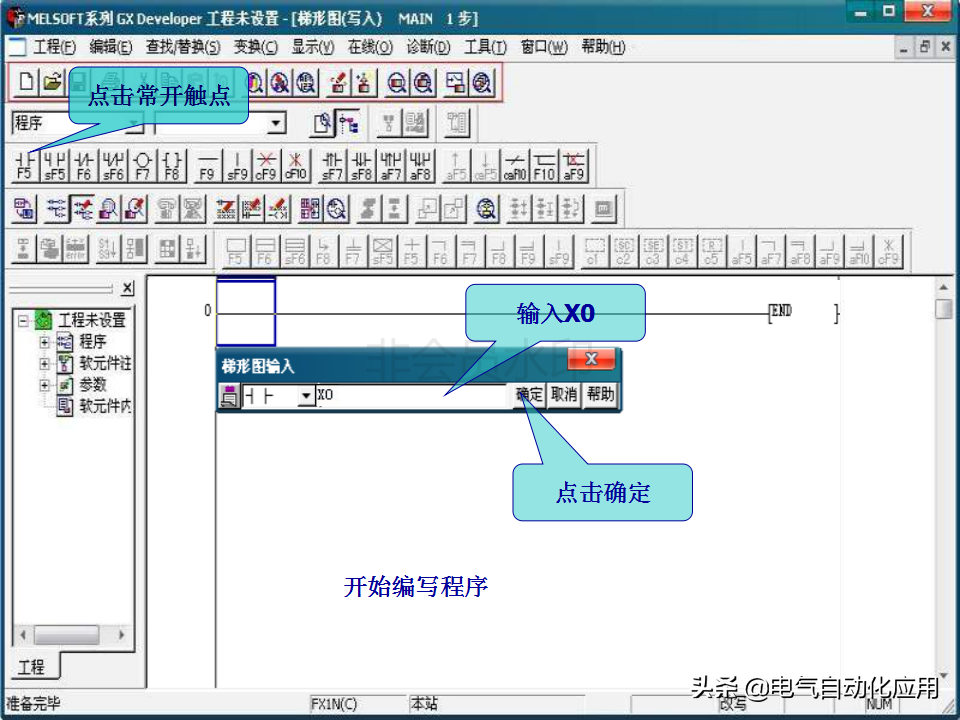This screenshot has height=720, width=960.
Task: Click the New Project icon
Action: point(26,81)
